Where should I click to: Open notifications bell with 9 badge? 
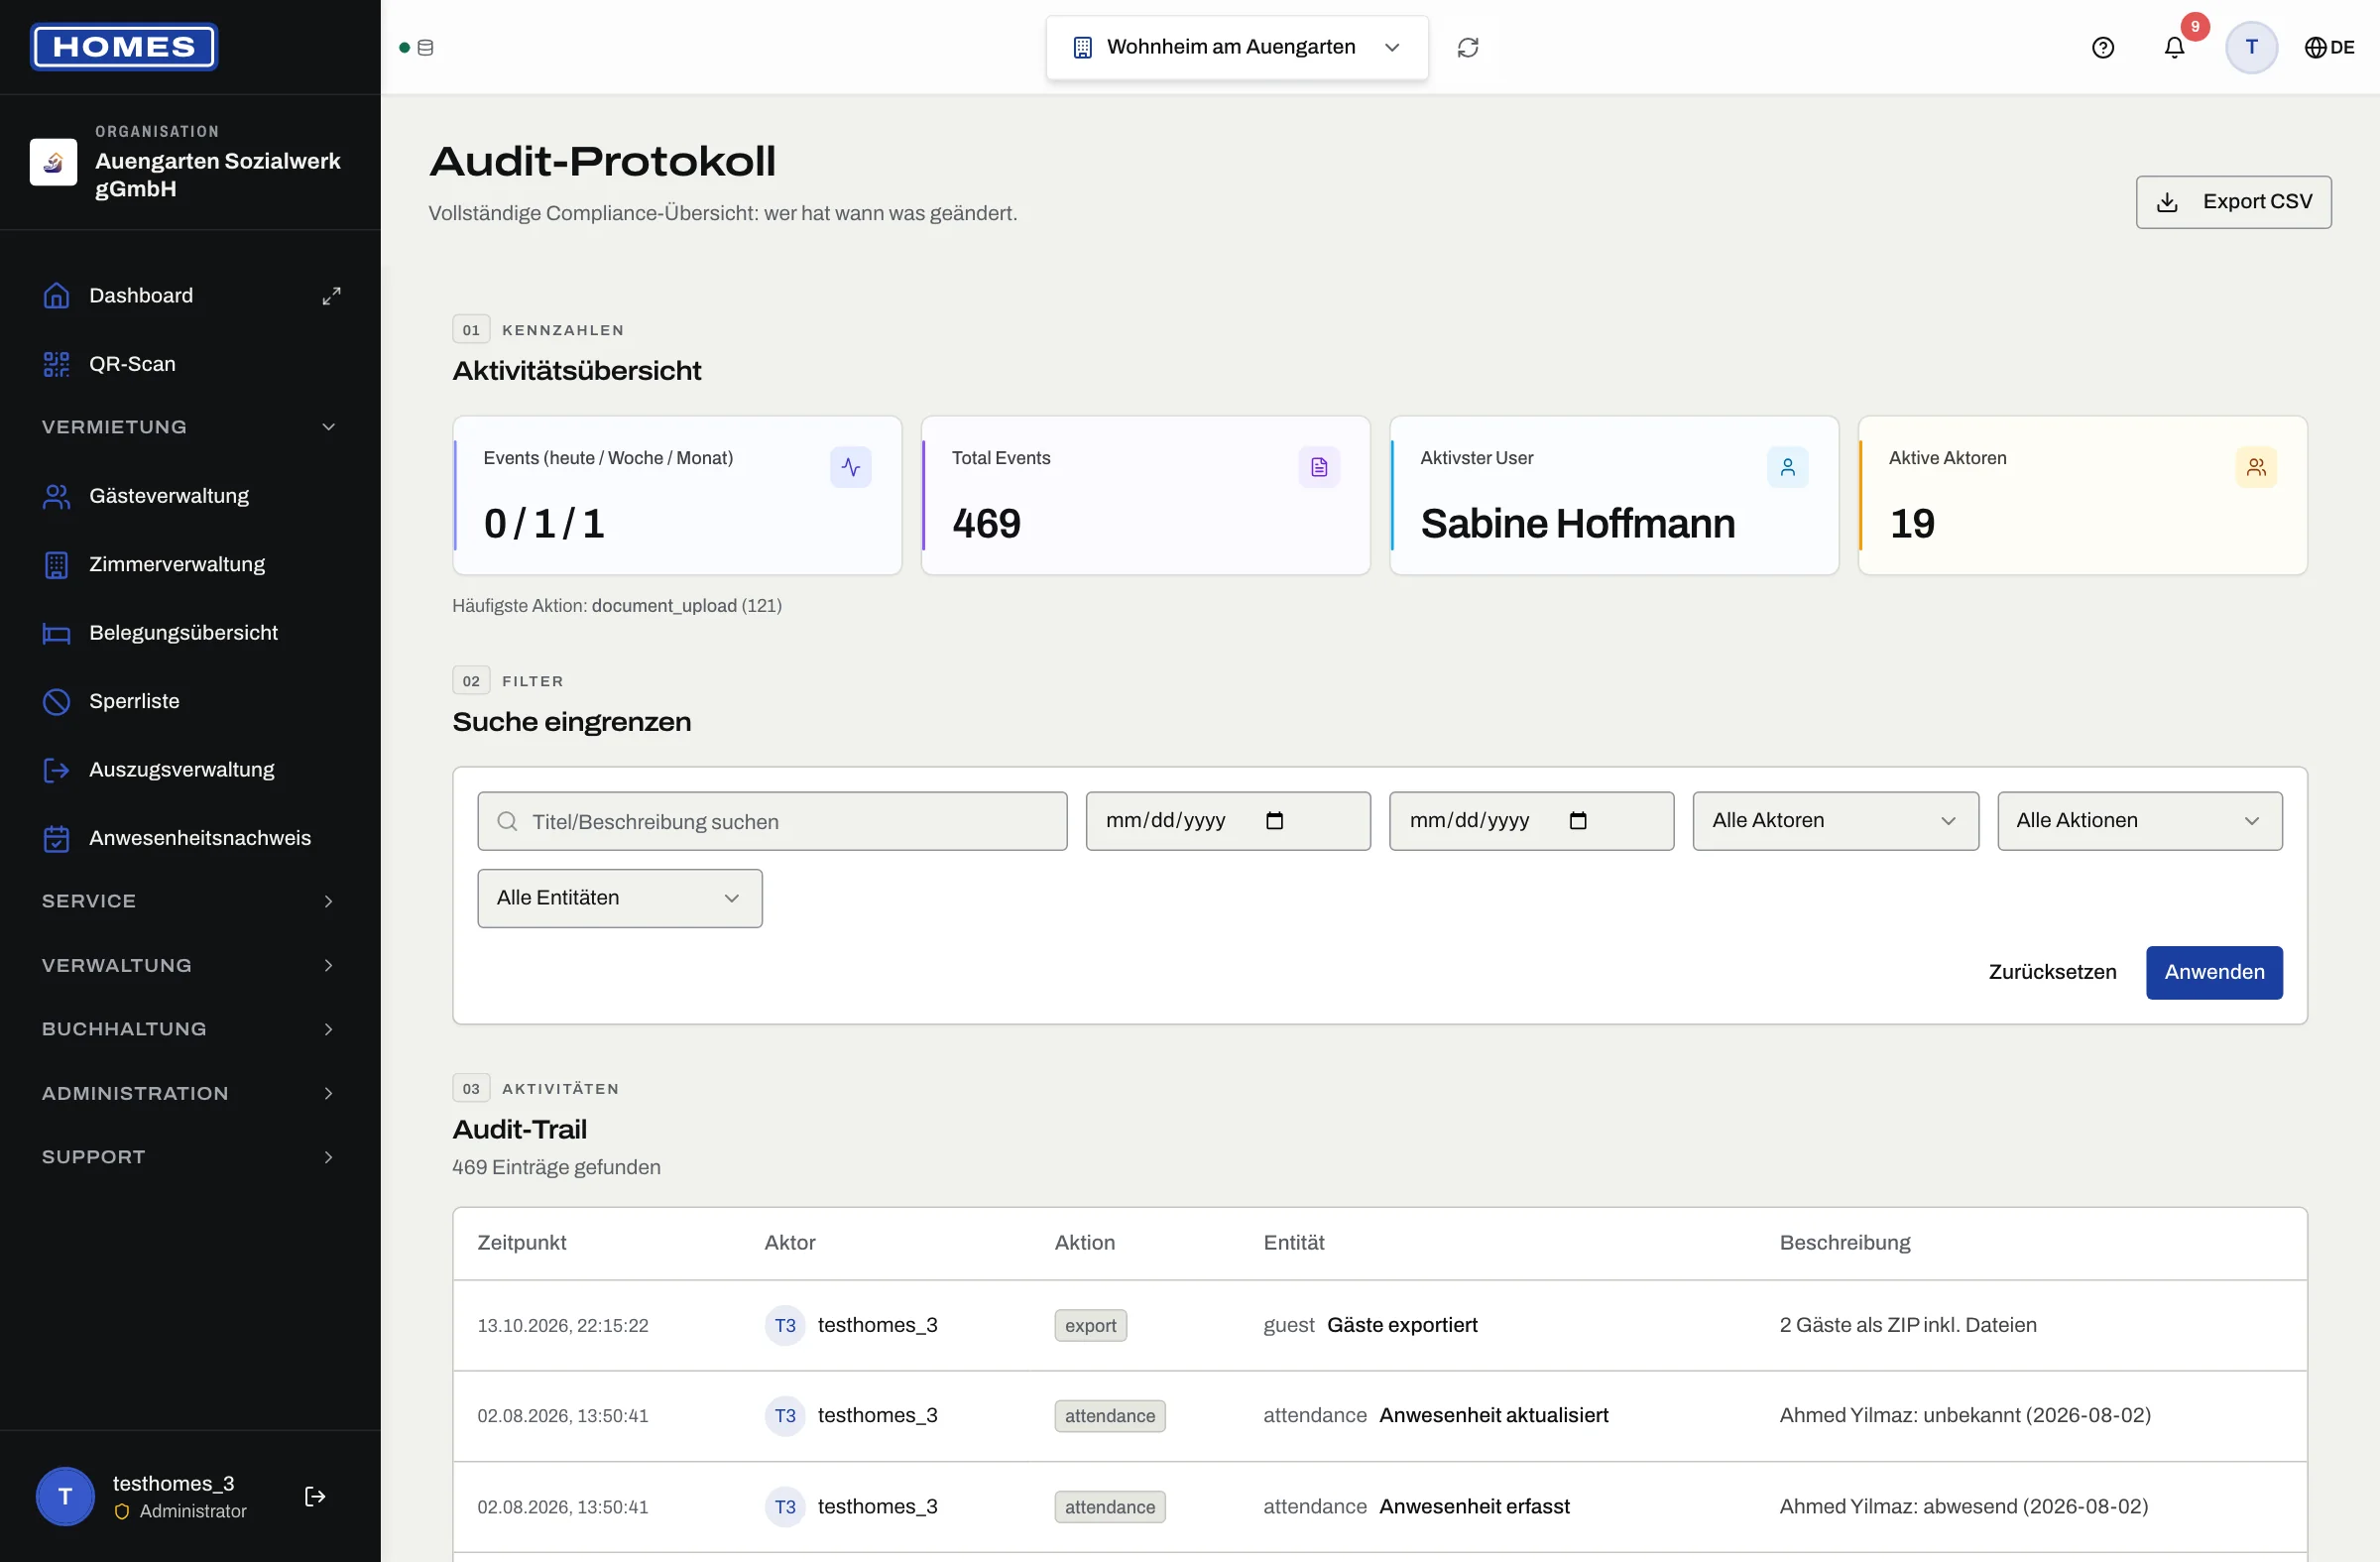coord(2174,47)
